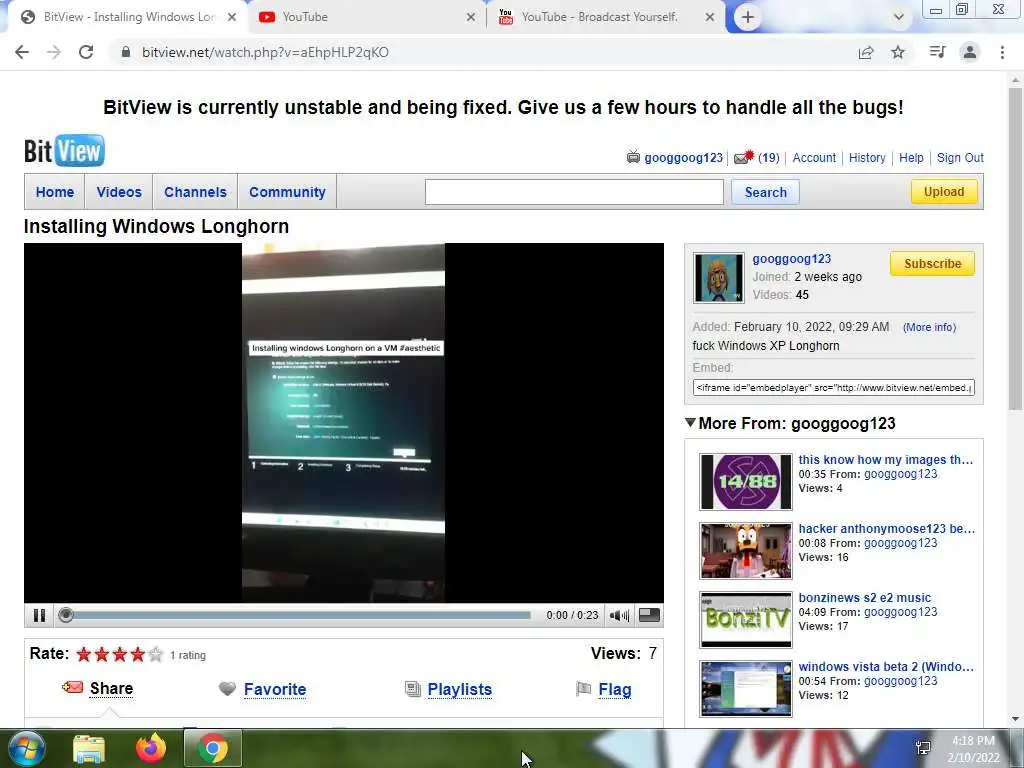Click the browser address bar URL
Image resolution: width=1024 pixels, height=768 pixels.
pos(265,52)
